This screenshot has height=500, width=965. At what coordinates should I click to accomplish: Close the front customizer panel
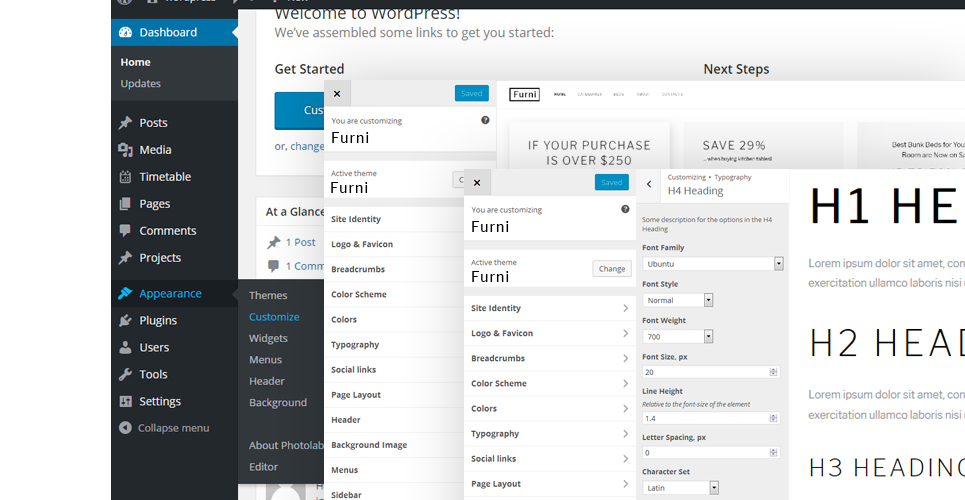pos(477,182)
